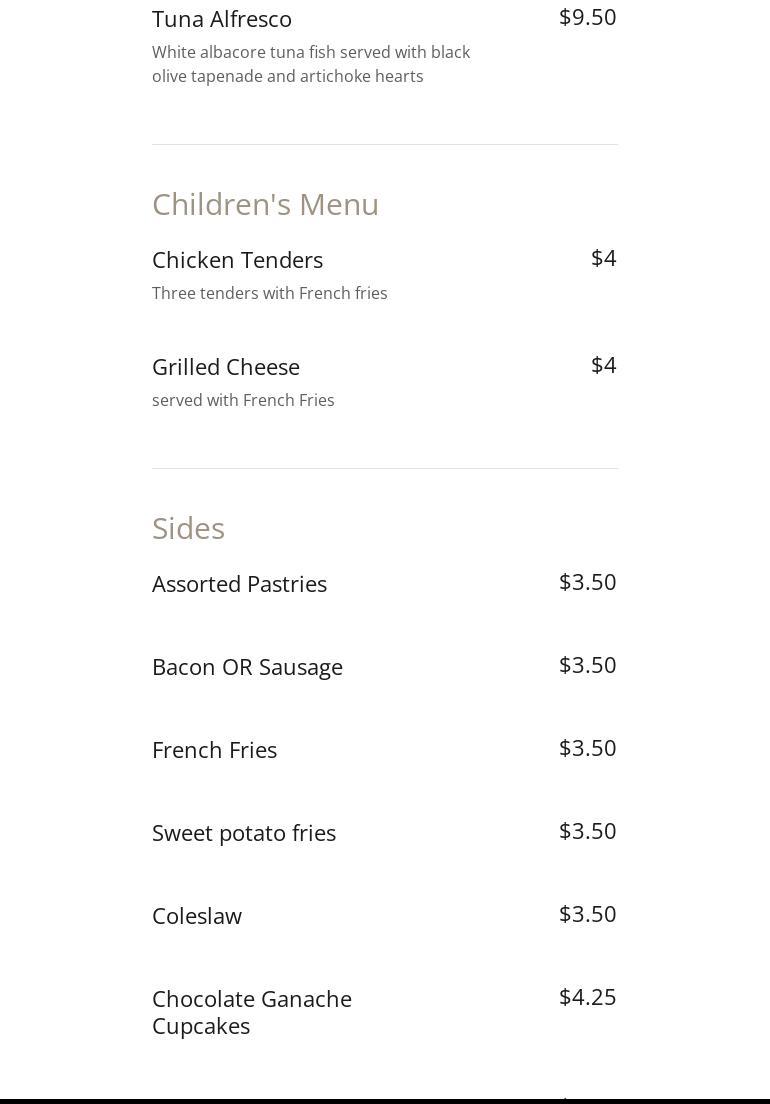Click the $4.25 cupcakes price
770x1104 pixels.
pos(587,997)
